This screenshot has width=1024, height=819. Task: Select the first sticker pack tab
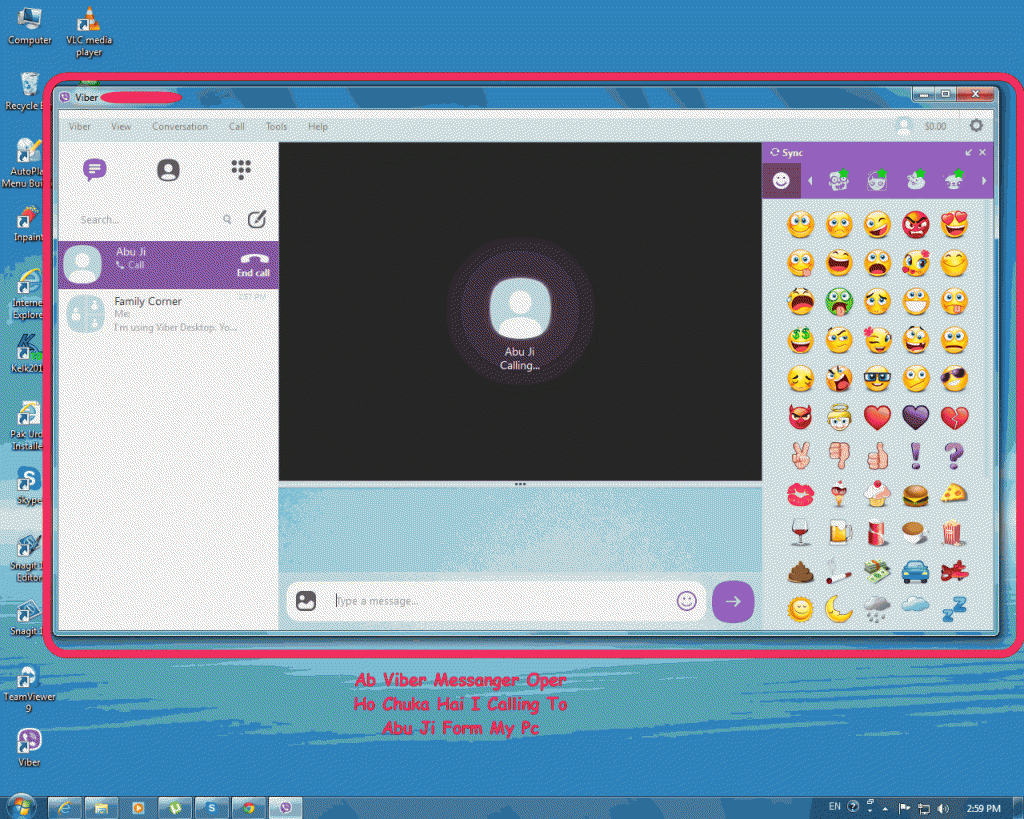tap(839, 180)
